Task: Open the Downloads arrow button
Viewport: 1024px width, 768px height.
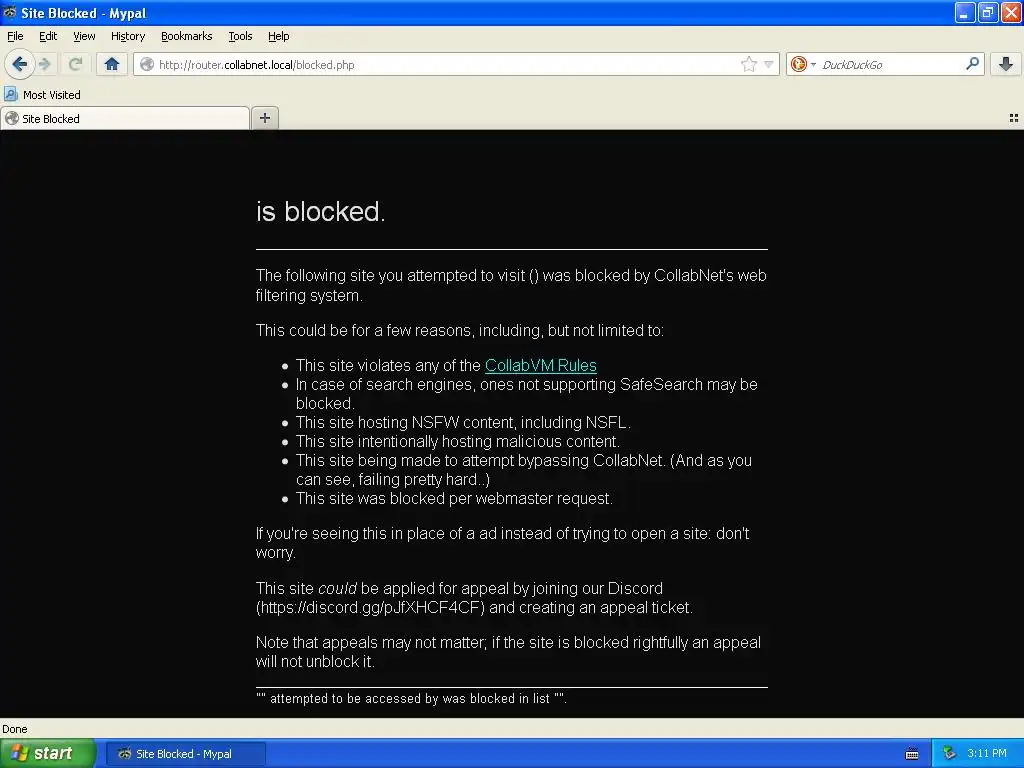Action: click(x=1006, y=64)
